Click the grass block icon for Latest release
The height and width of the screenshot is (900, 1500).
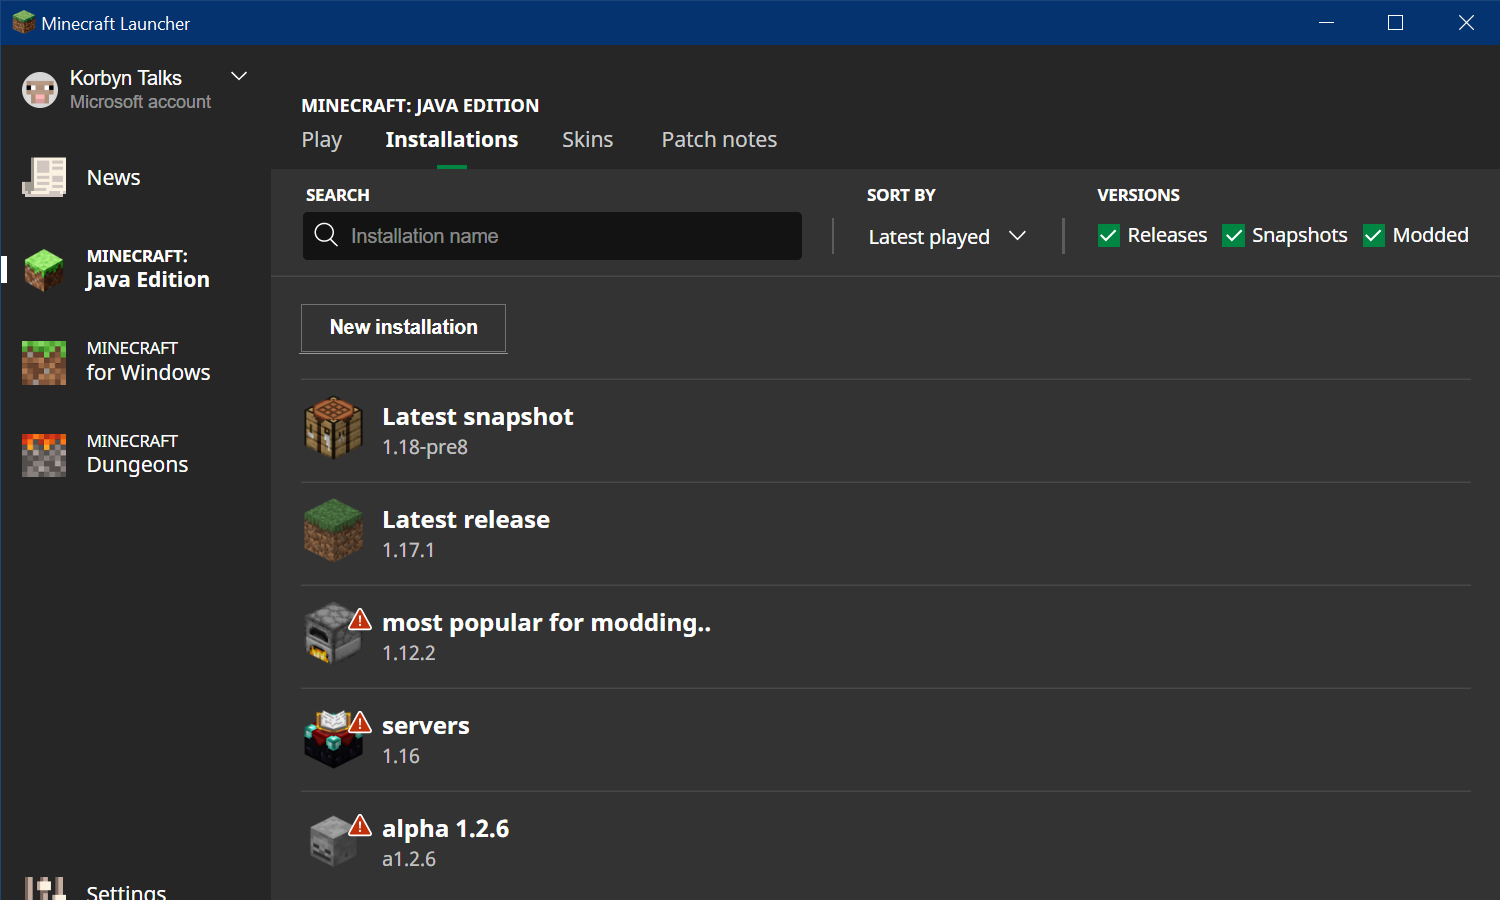[333, 531]
